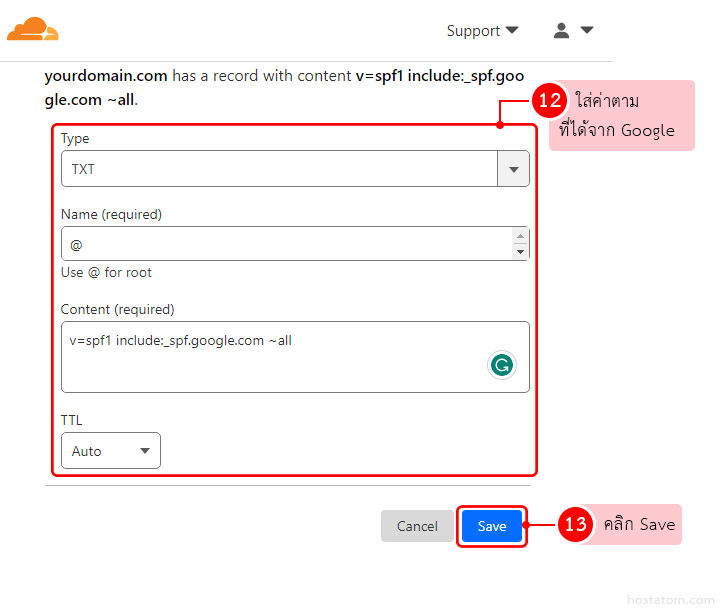Expand the TTL Auto dropdown
Screen dimensions: 720x610
click(x=111, y=451)
